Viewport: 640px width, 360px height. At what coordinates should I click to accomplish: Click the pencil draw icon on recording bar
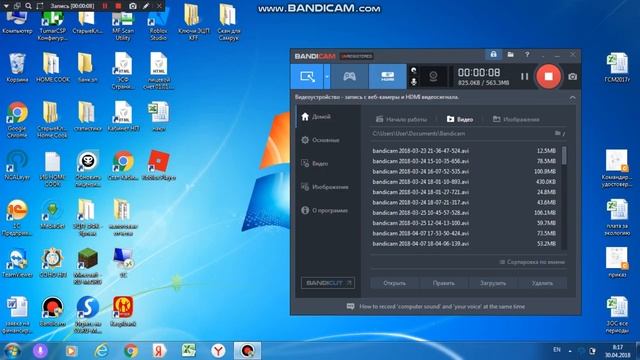click(x=146, y=6)
